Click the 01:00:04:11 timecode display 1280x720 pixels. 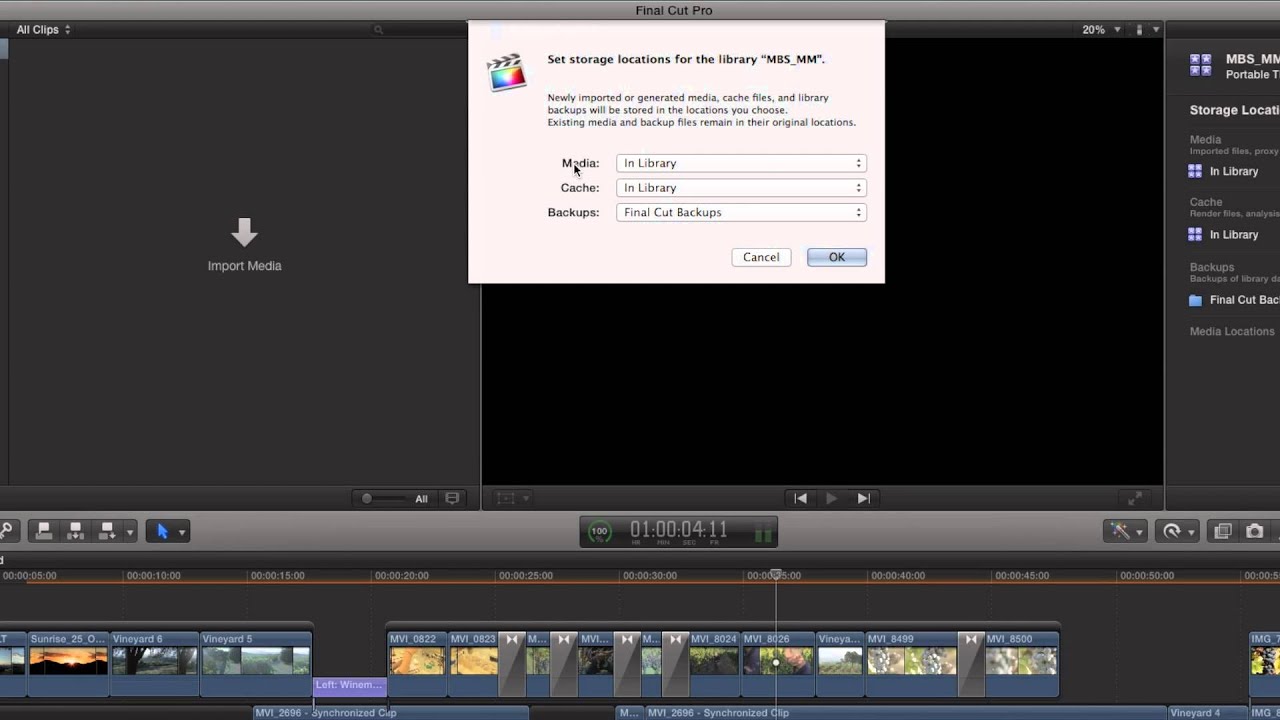679,530
